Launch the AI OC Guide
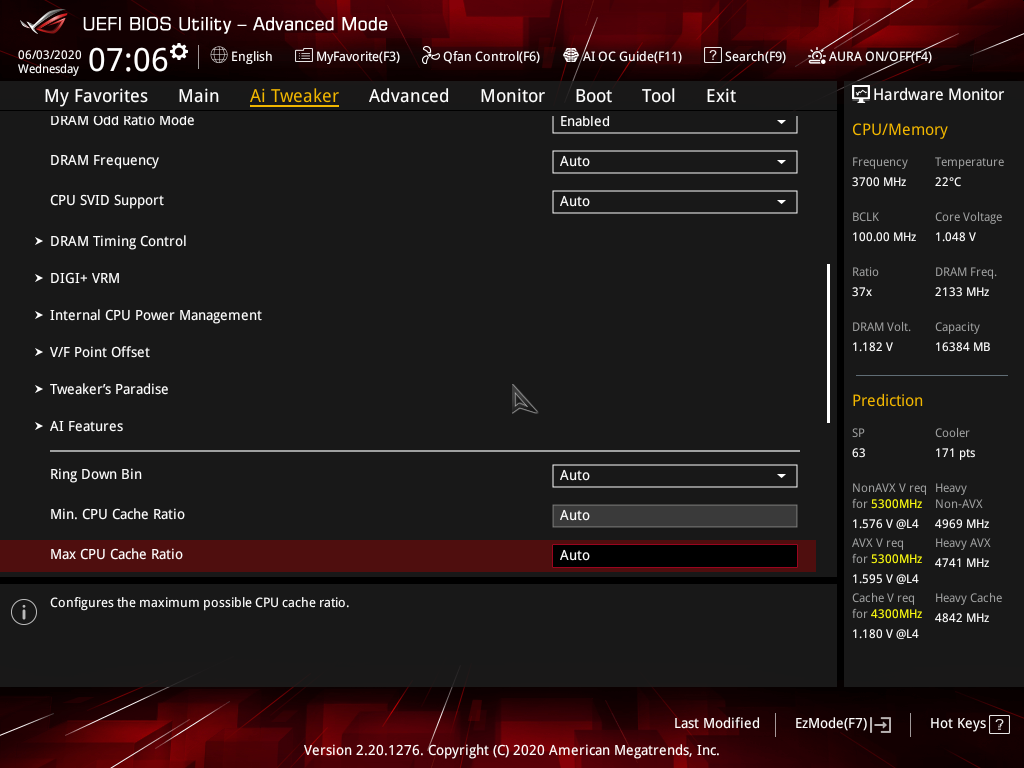This screenshot has height=768, width=1024. pos(622,56)
